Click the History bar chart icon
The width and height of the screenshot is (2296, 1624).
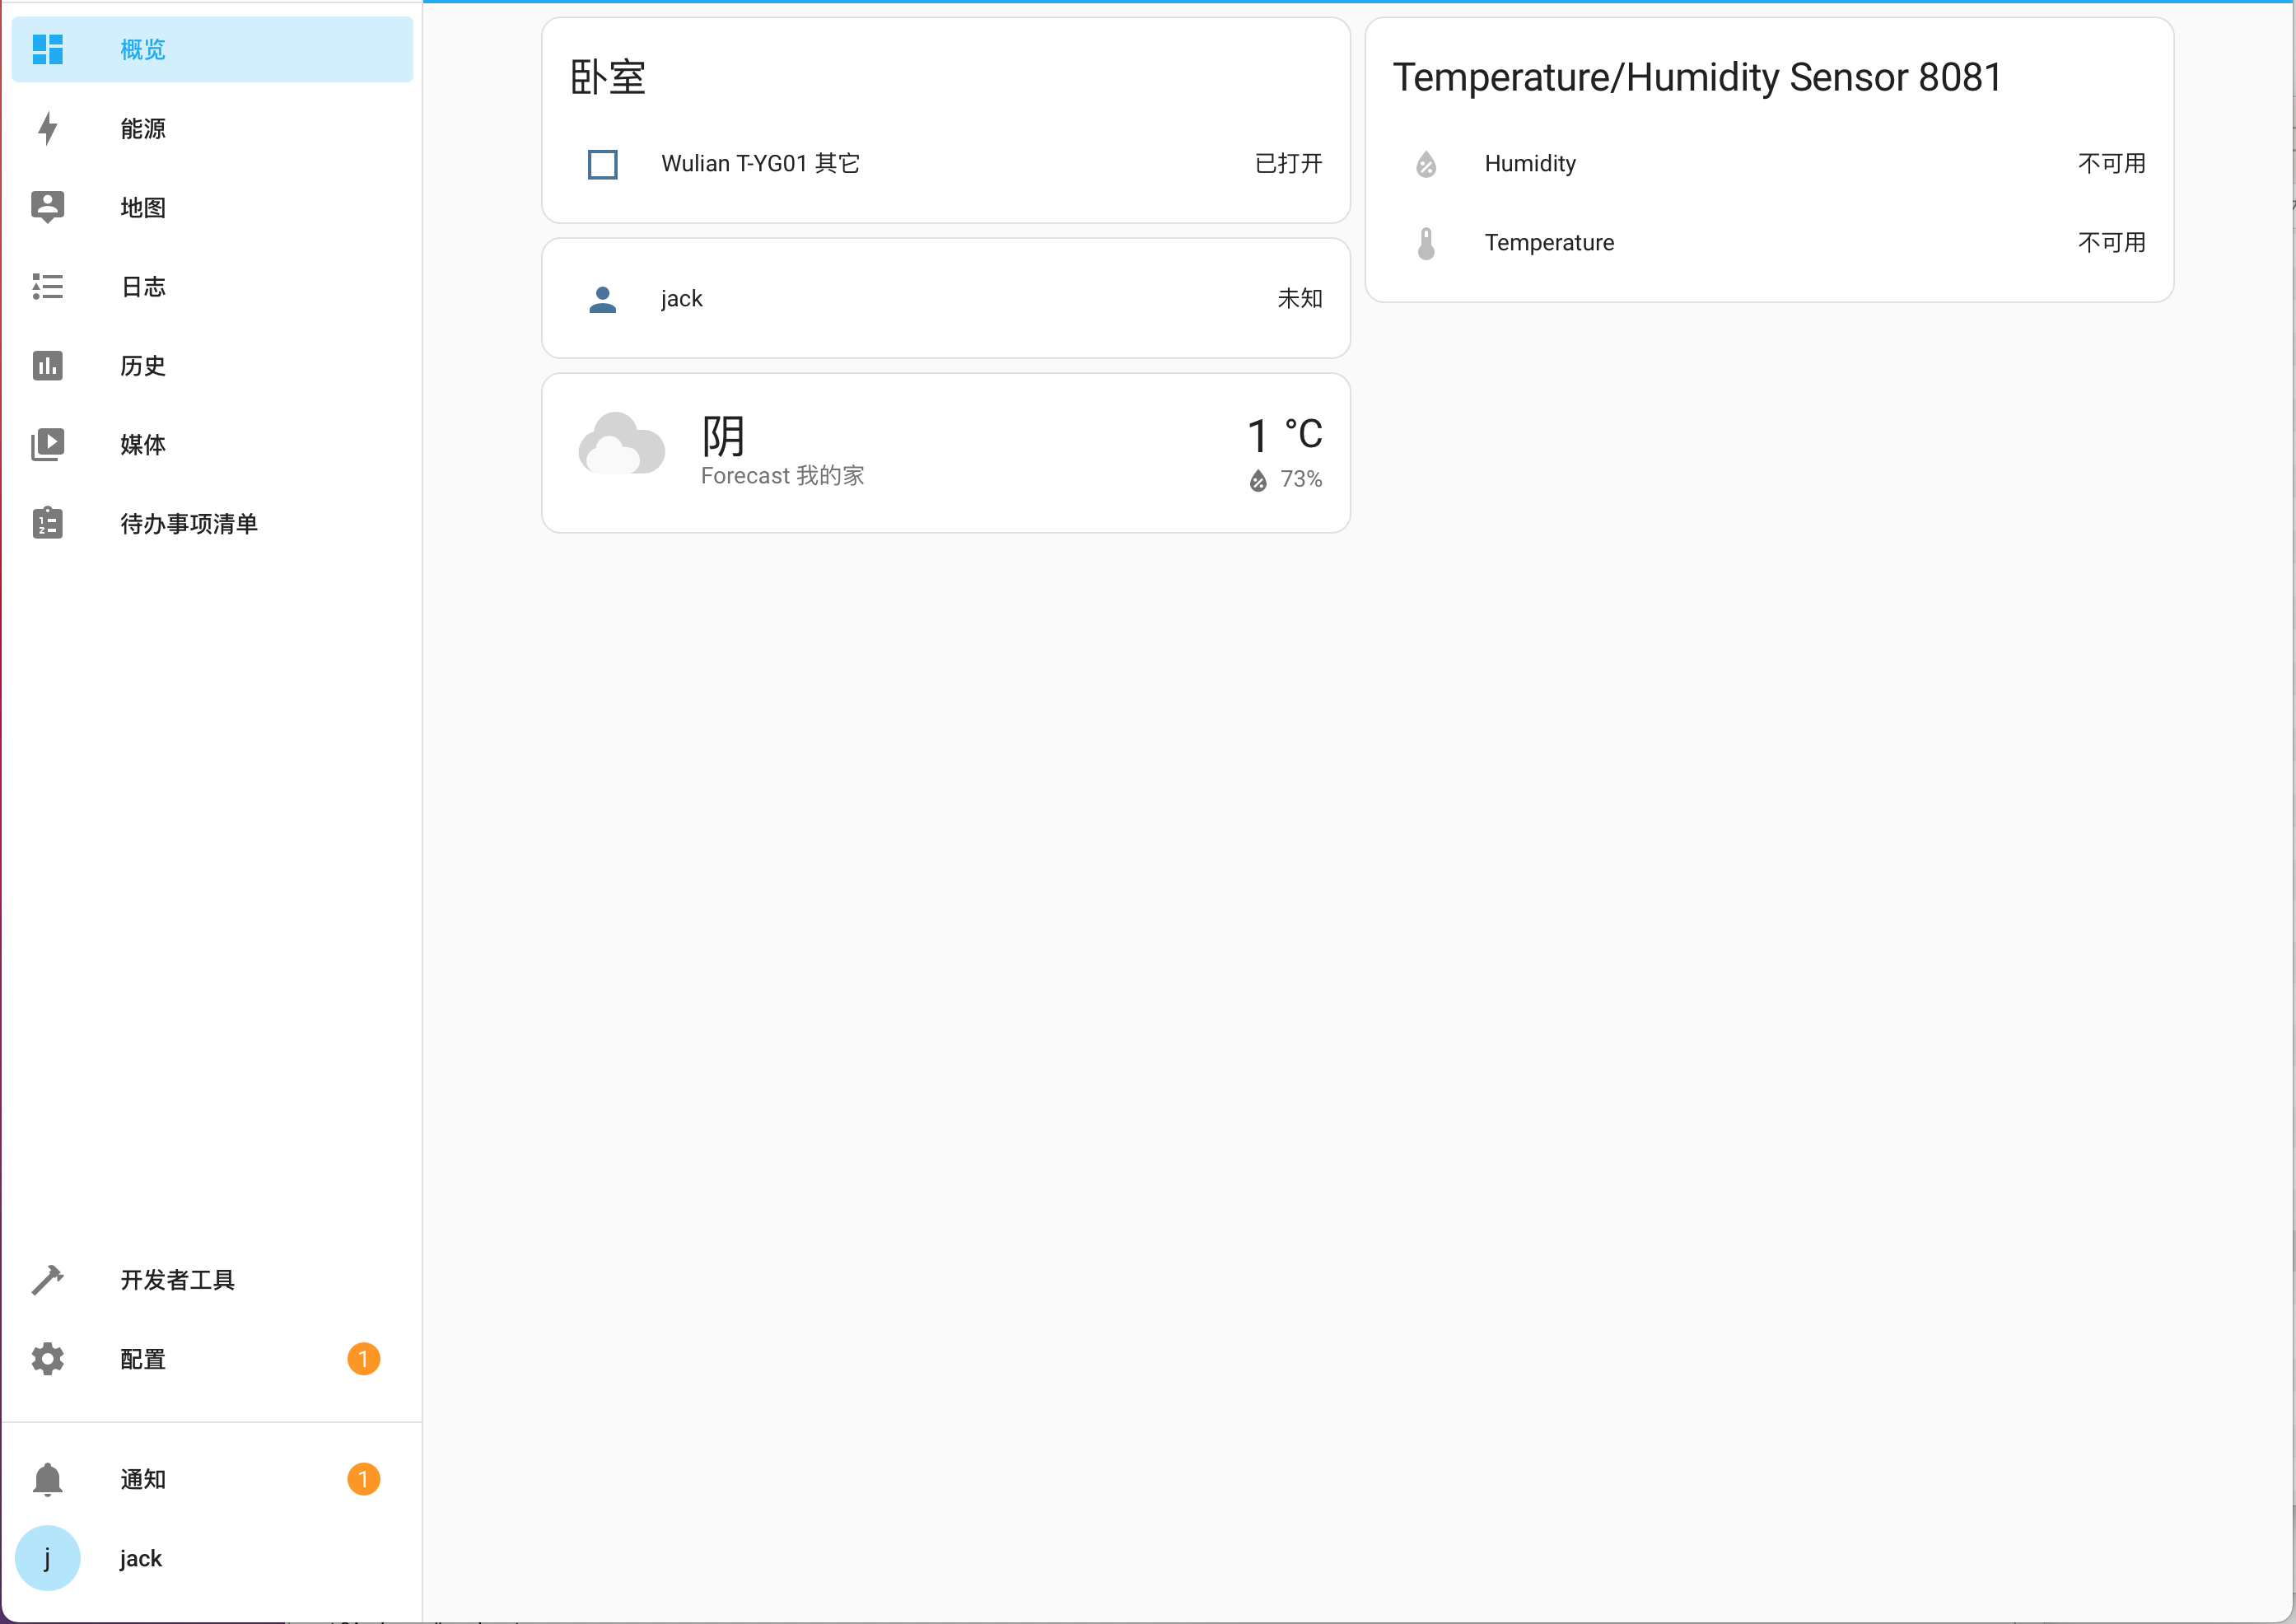[47, 365]
